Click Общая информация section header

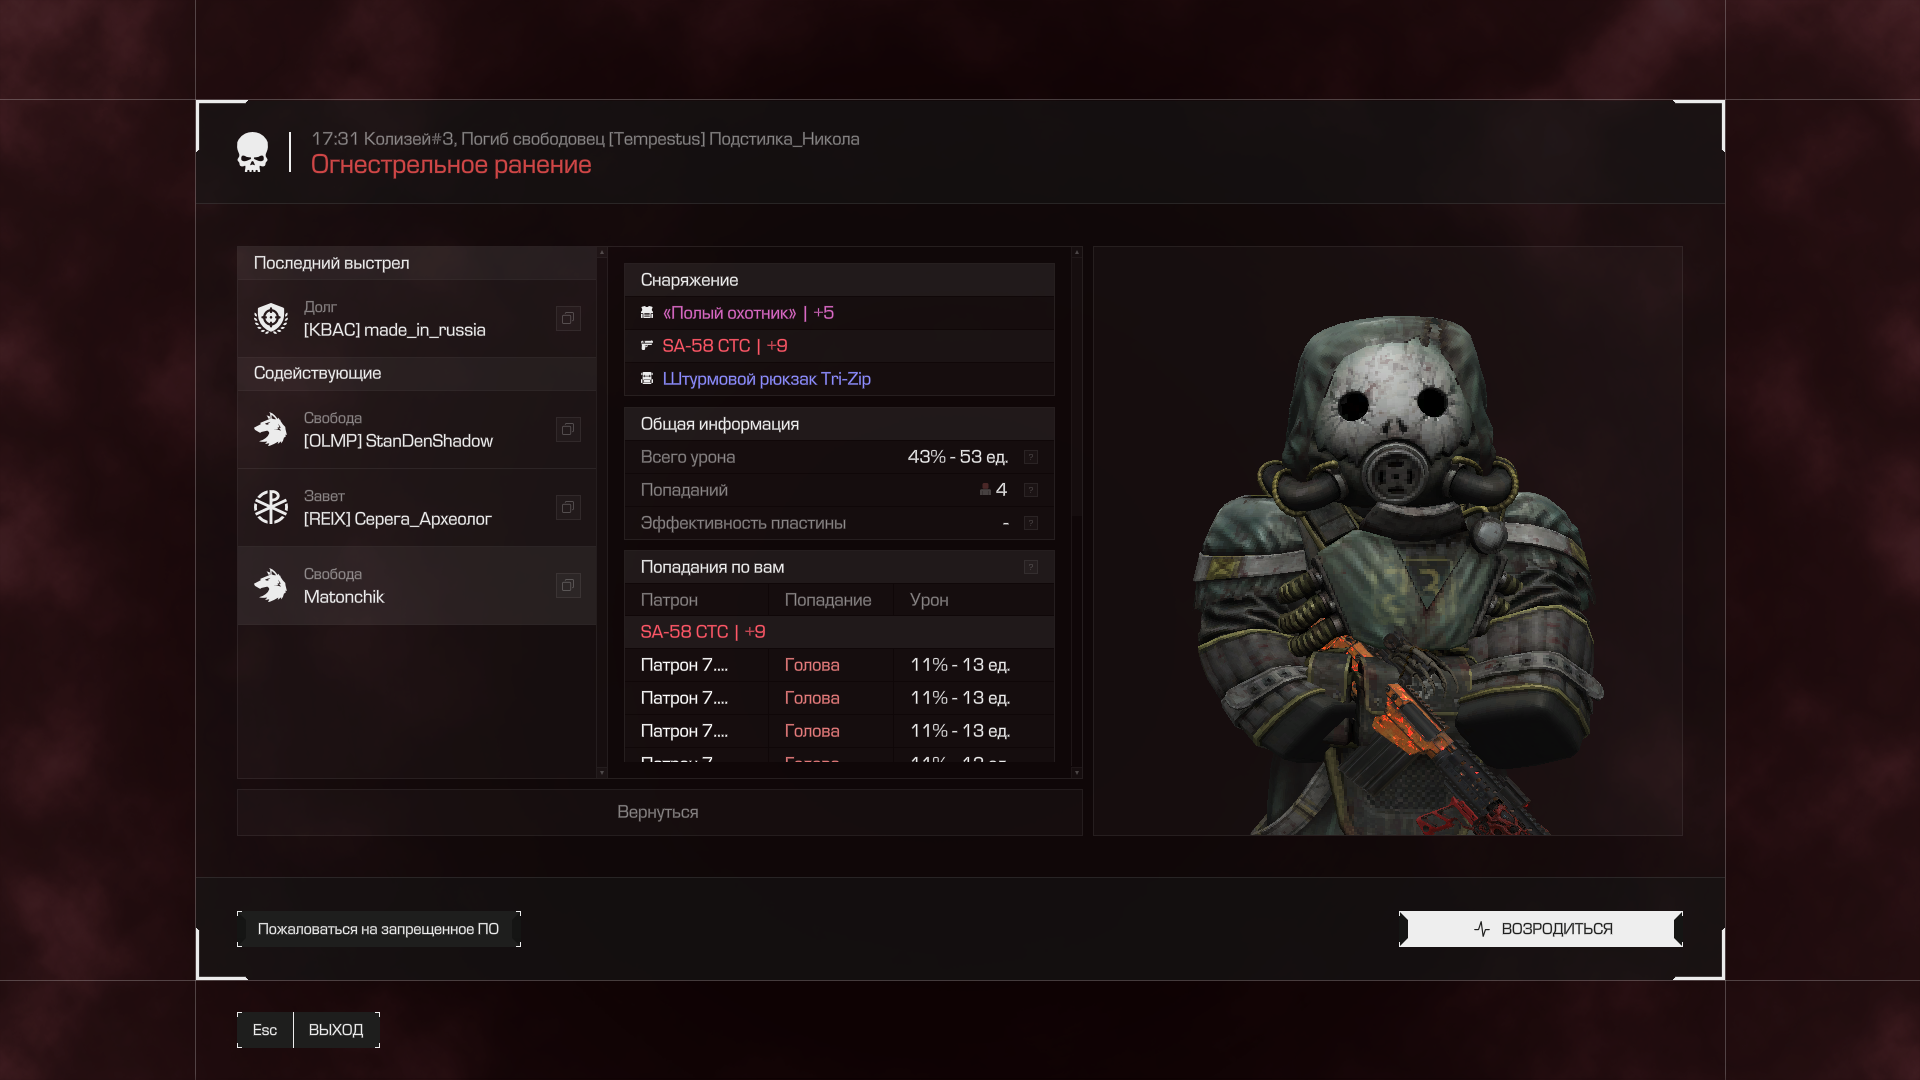tap(839, 424)
